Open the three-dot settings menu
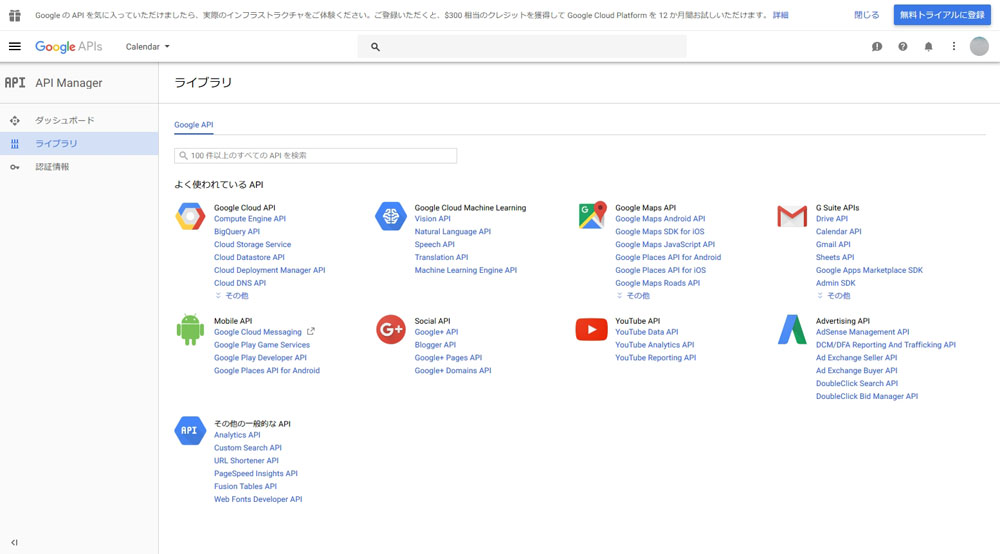 coord(954,47)
